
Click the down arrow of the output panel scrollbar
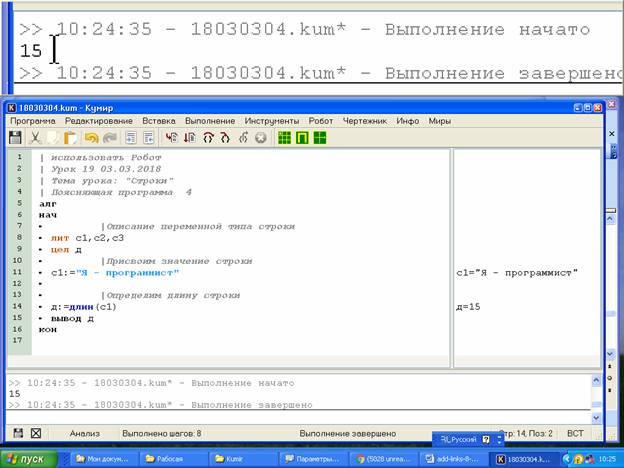point(596,417)
